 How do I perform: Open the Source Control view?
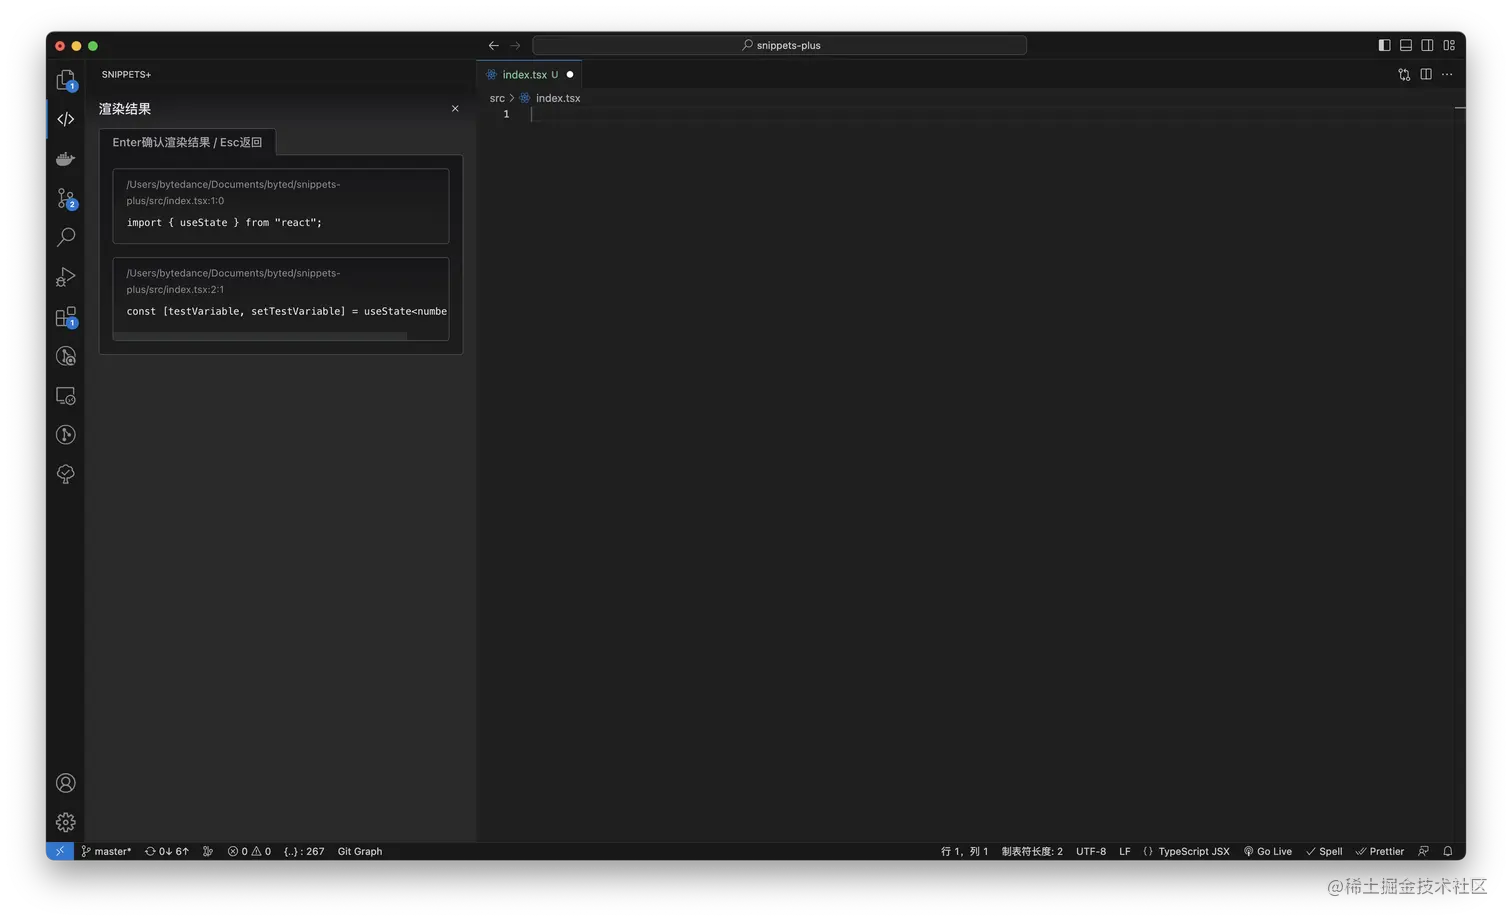pyautogui.click(x=66, y=198)
